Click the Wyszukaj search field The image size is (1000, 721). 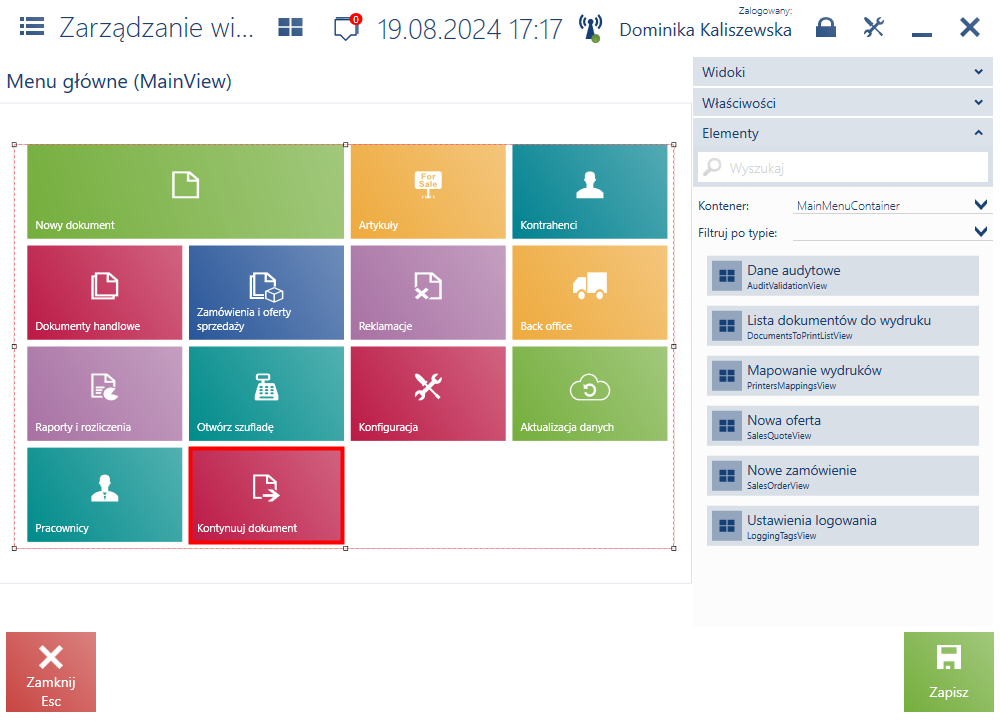(x=842, y=168)
